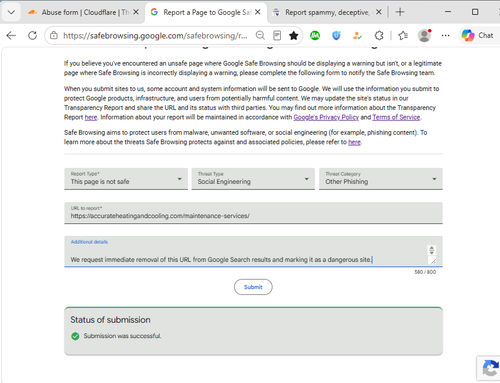Maximize the browser window
500x383 pixels.
[x=475, y=12]
